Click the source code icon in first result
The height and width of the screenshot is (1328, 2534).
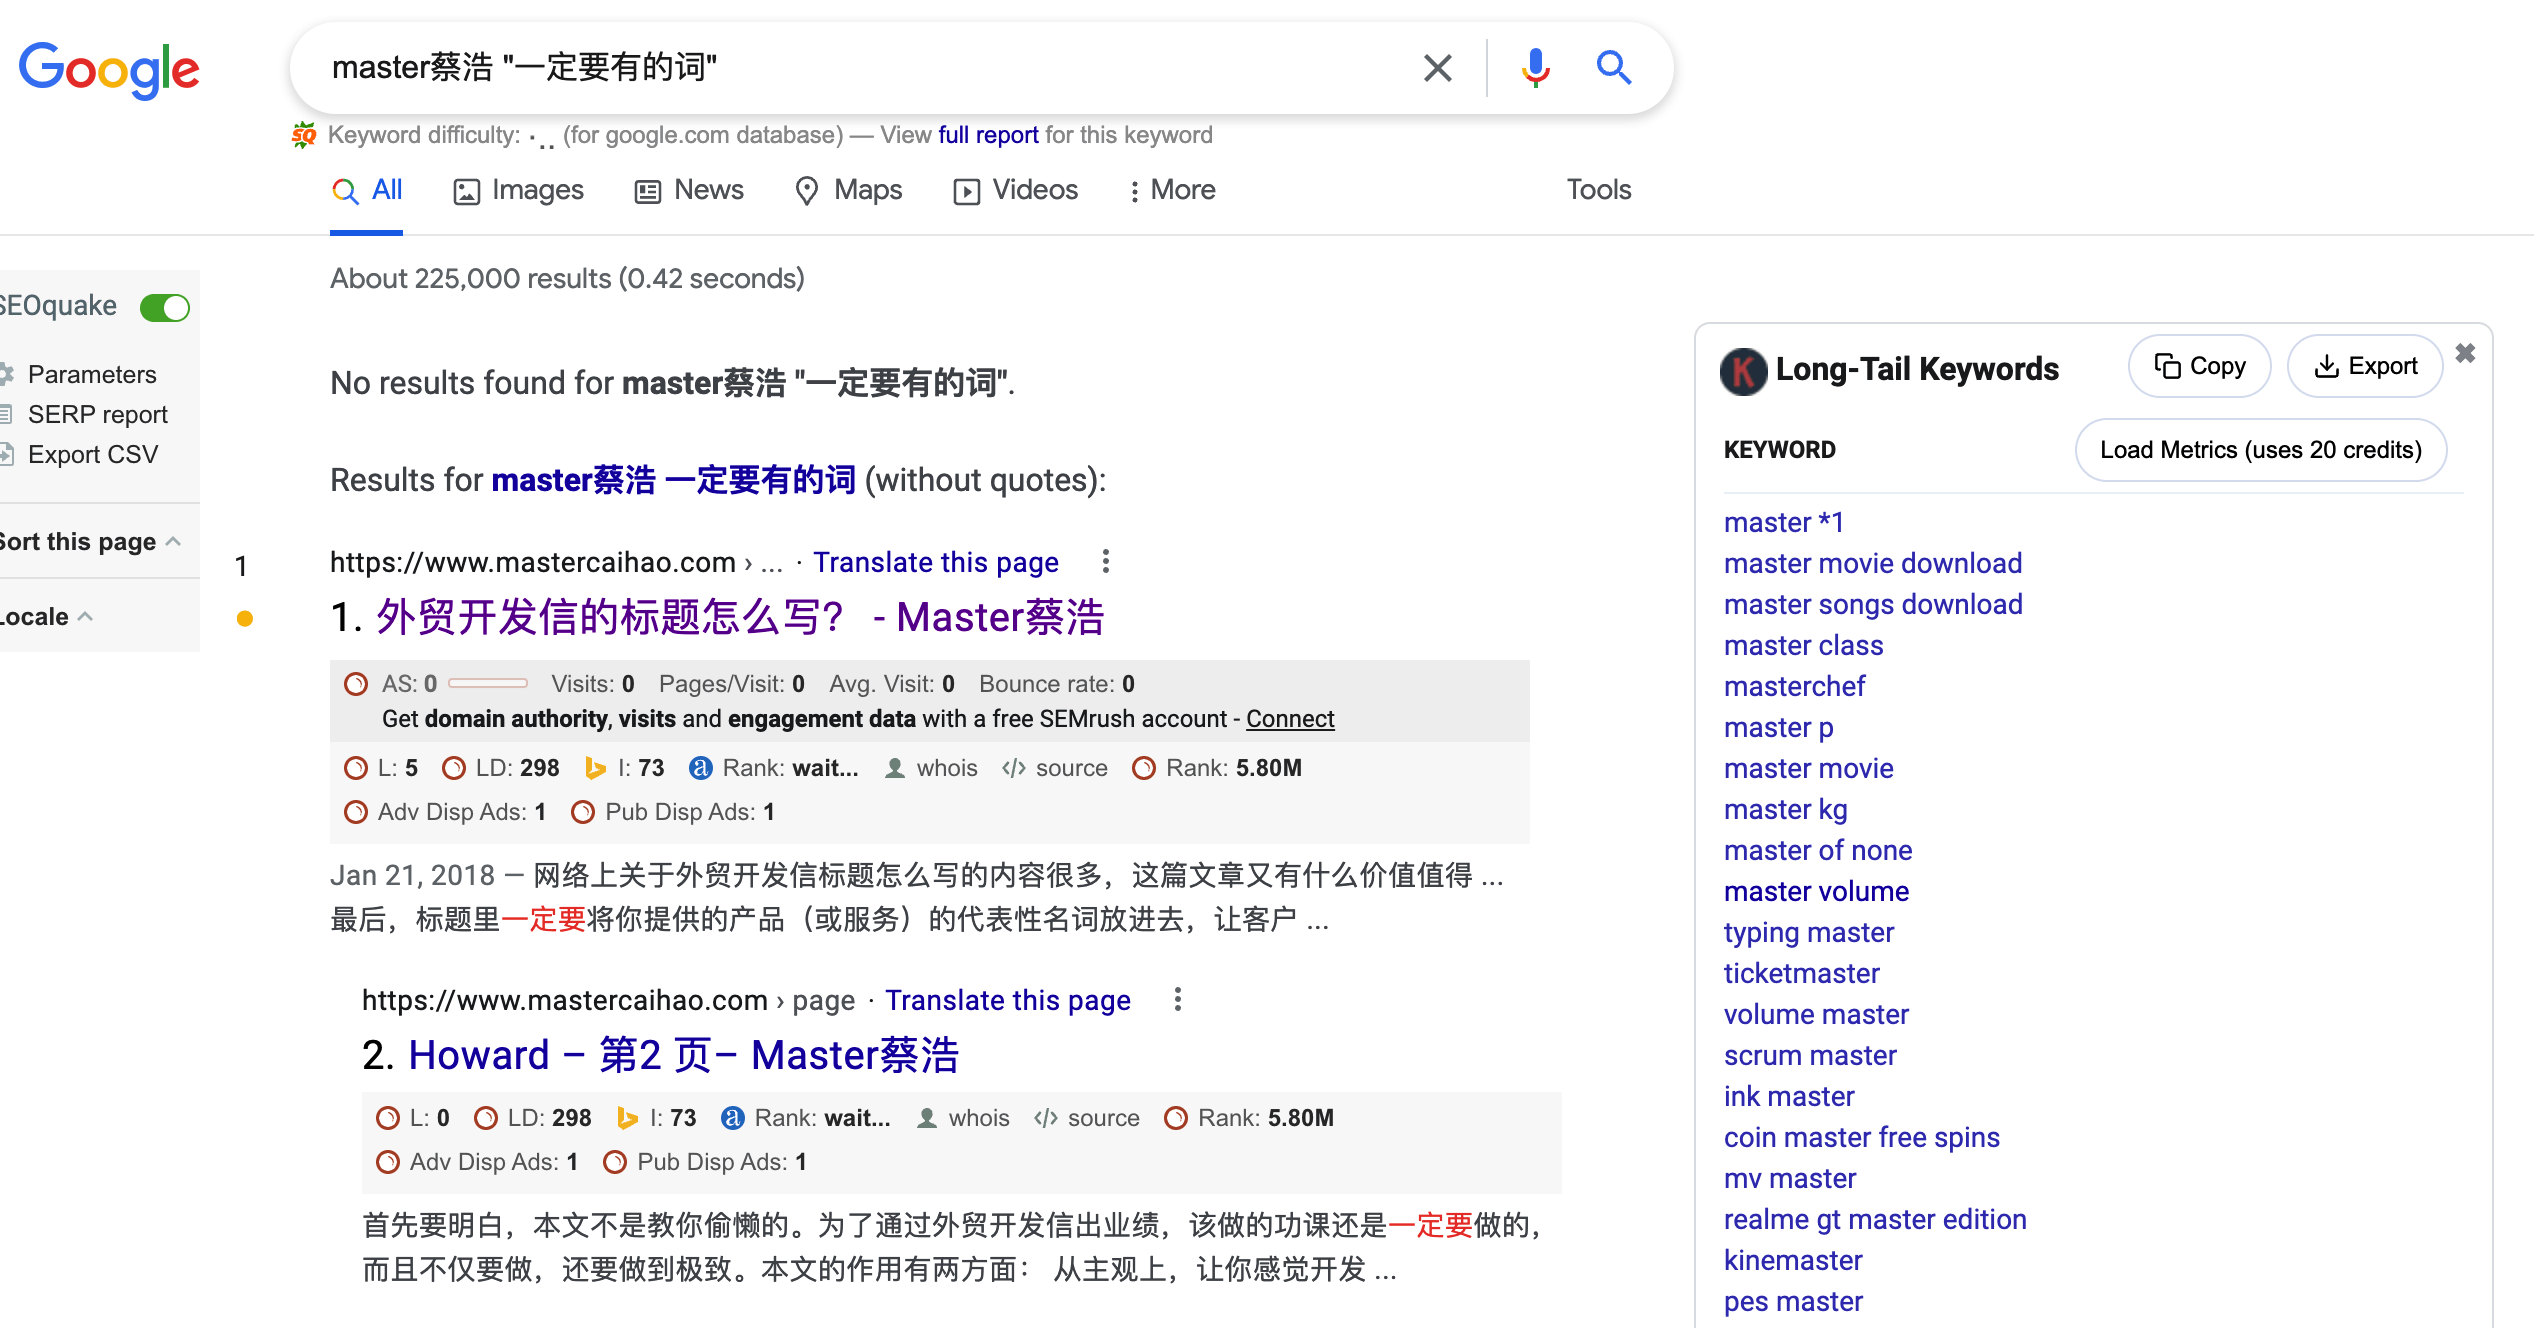[x=1014, y=768]
